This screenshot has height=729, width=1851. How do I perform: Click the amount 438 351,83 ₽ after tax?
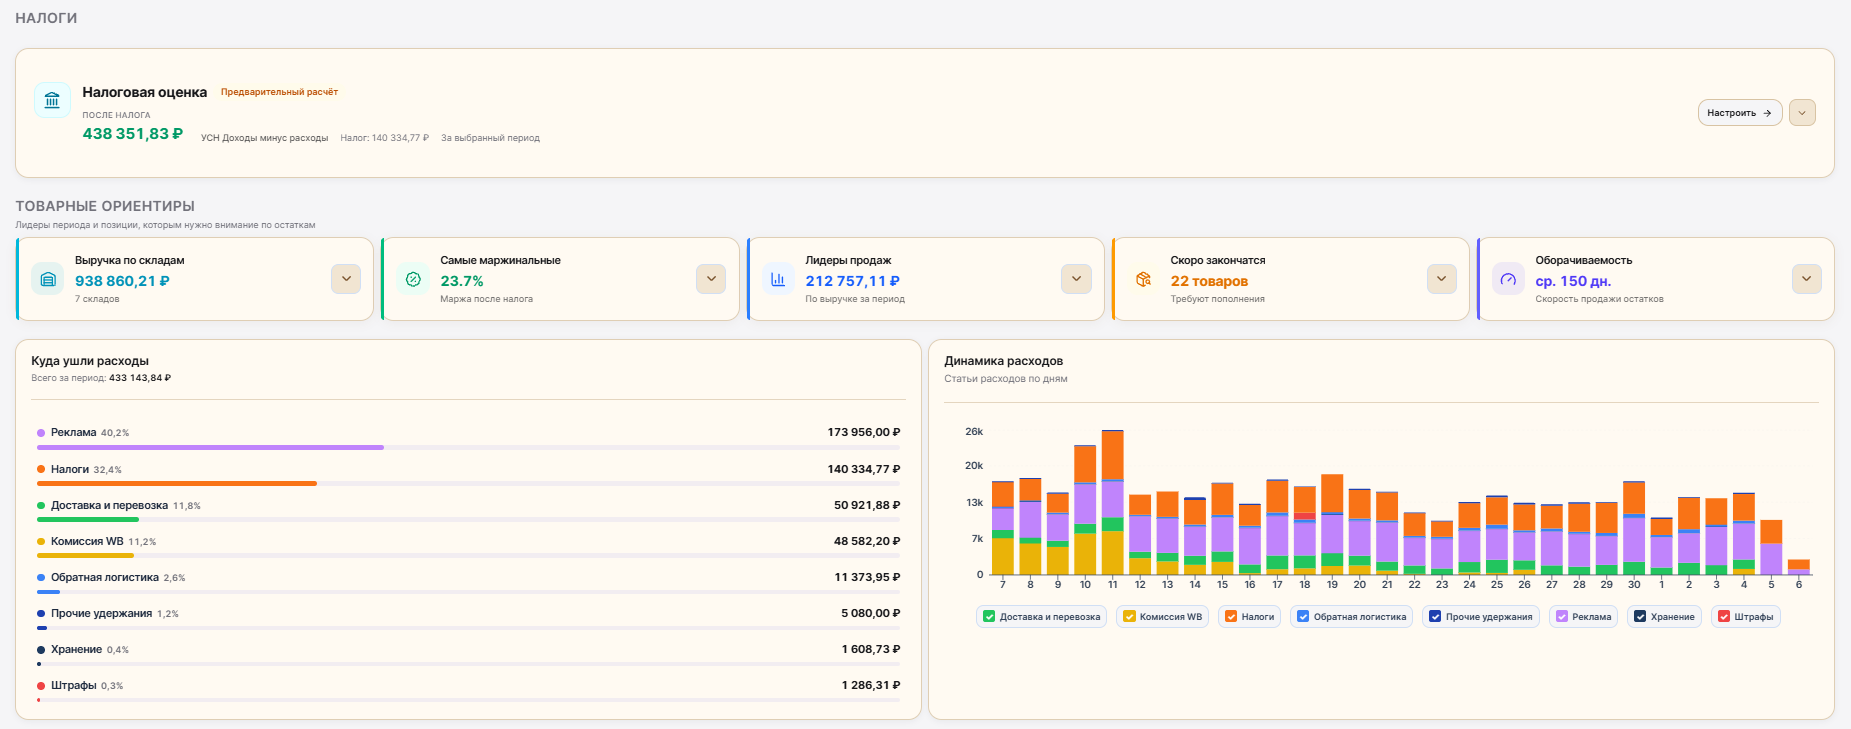133,134
